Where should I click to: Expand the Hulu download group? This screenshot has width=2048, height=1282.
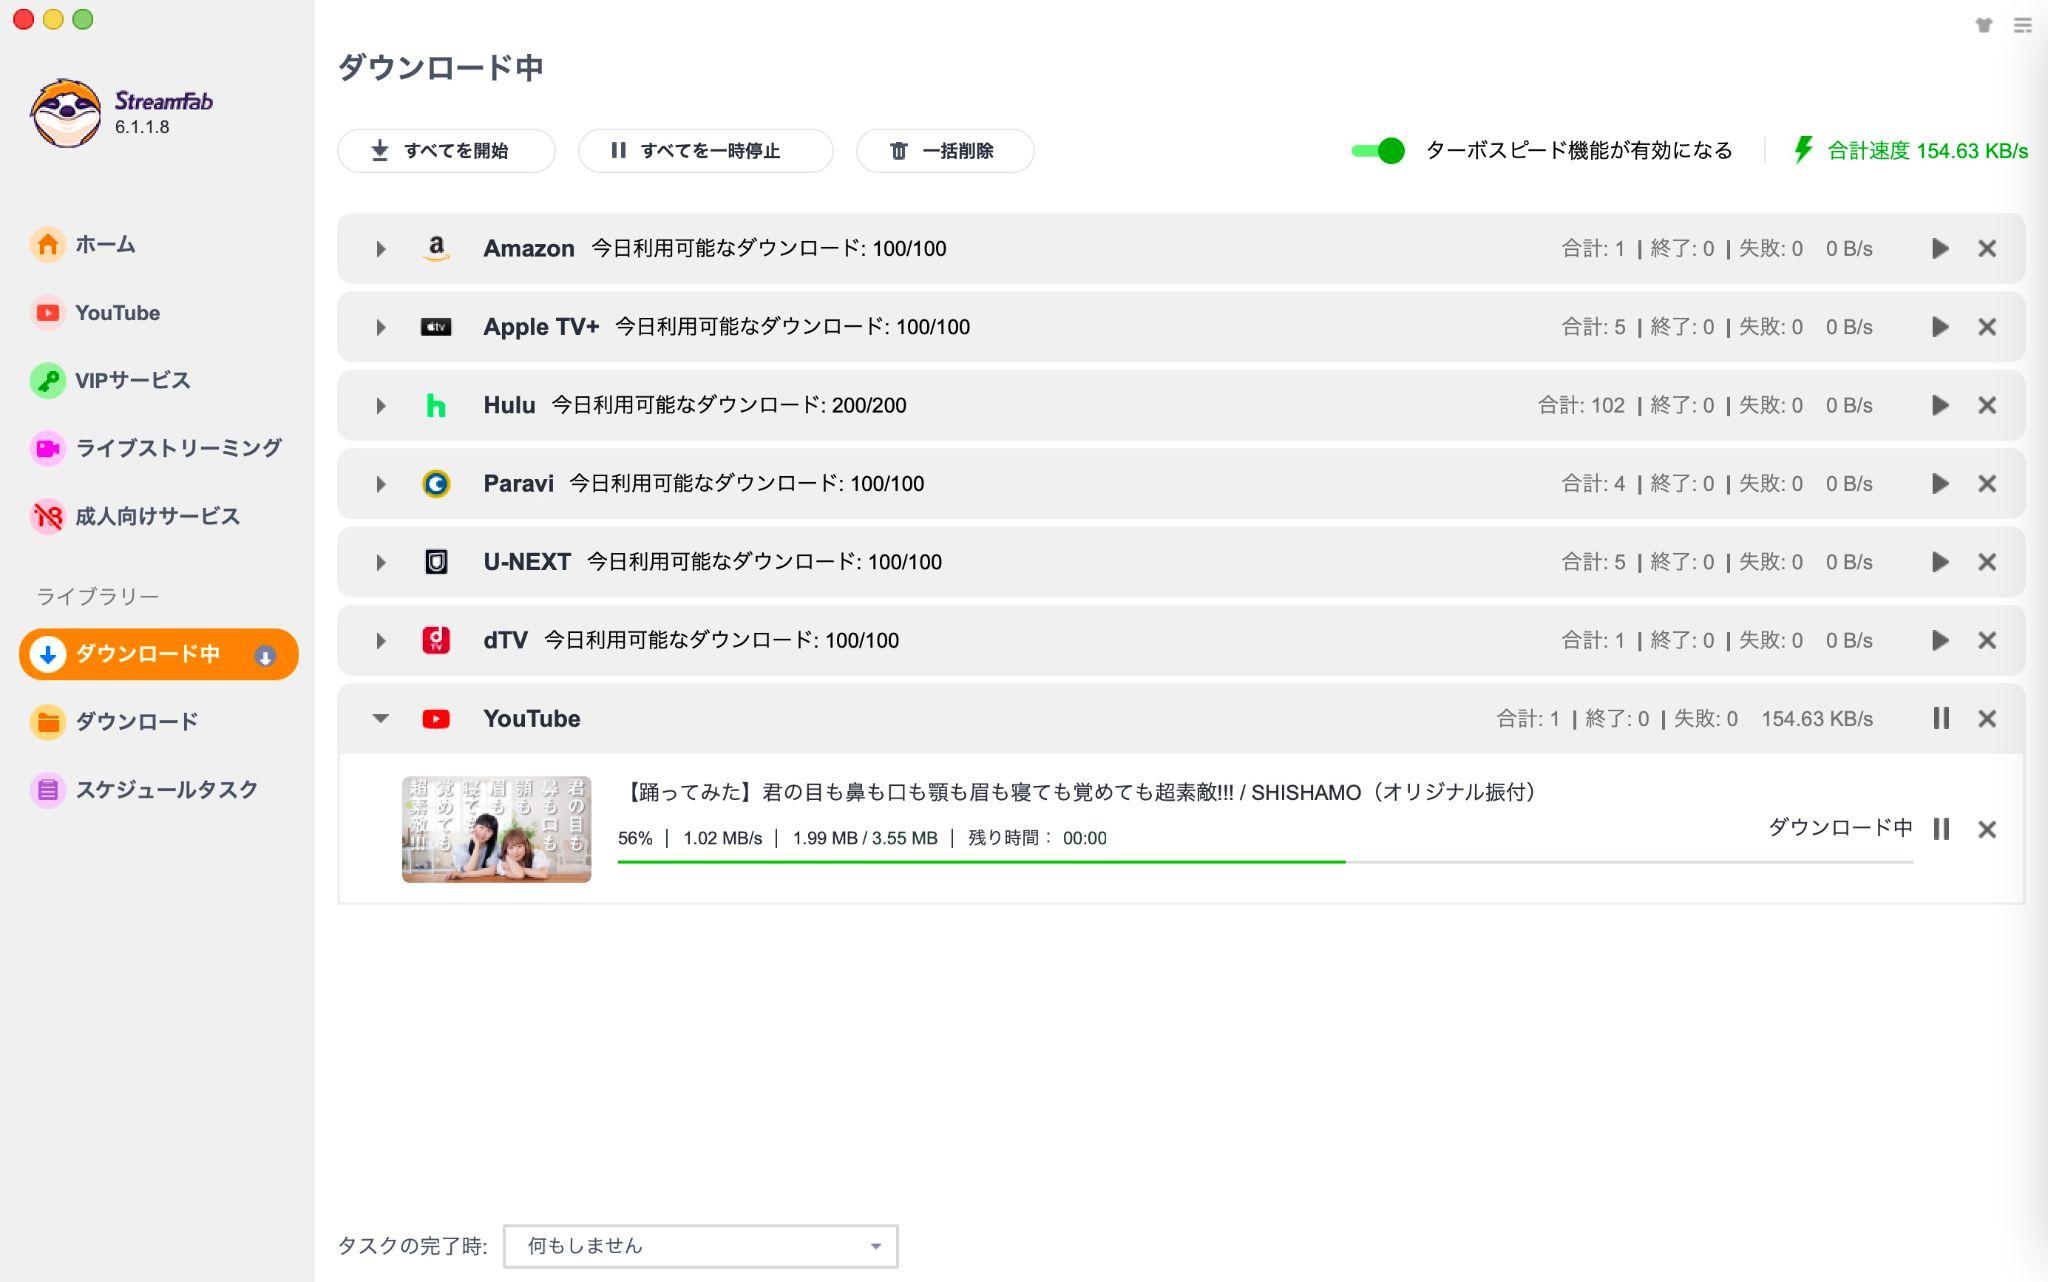[x=380, y=406]
